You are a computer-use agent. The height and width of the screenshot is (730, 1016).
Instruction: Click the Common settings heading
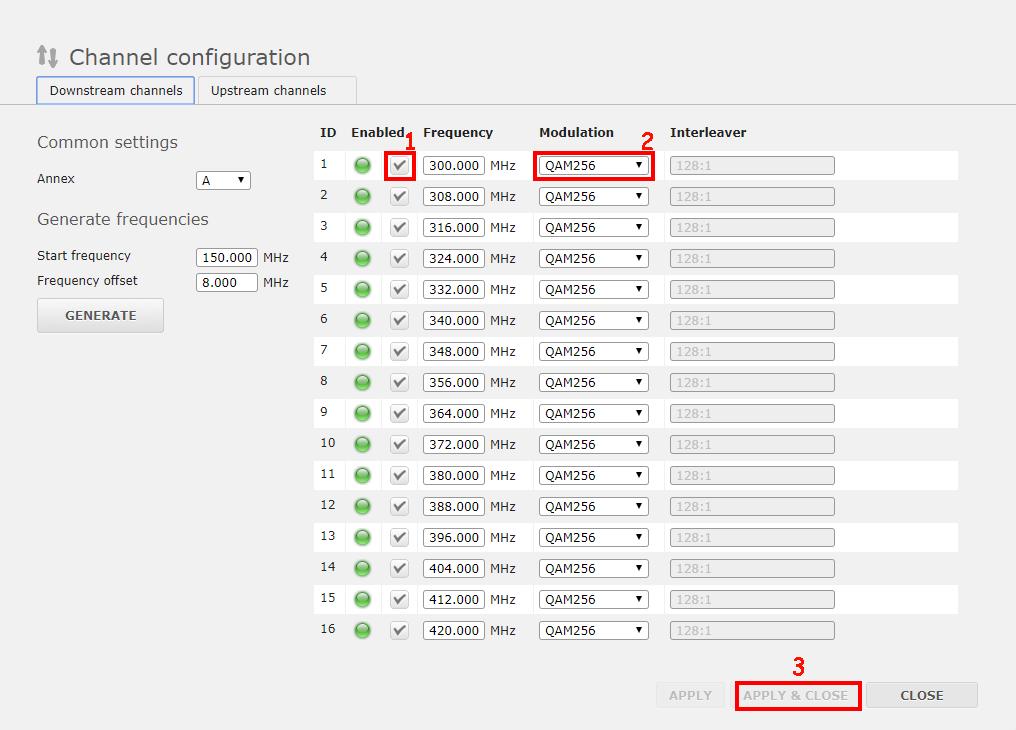pos(108,143)
